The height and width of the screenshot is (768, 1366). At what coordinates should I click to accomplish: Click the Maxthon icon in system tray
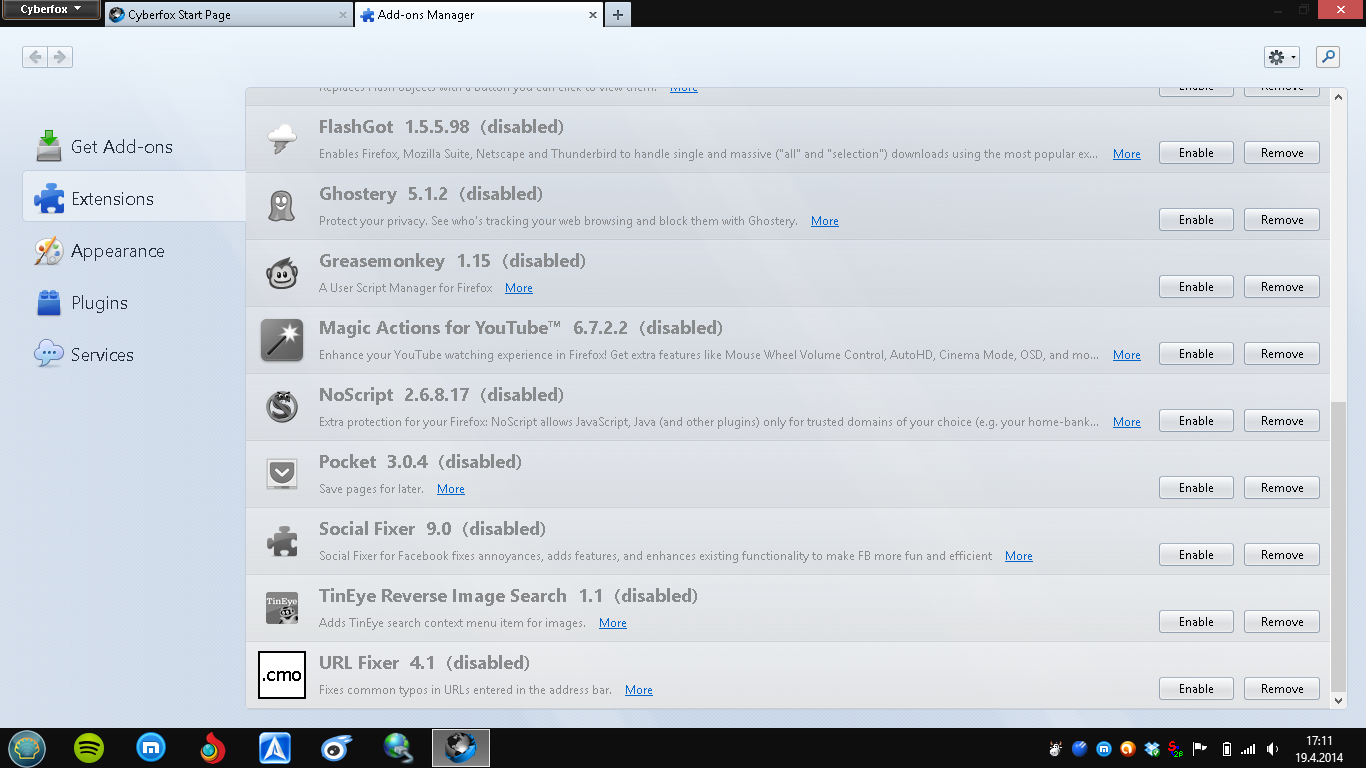1104,748
